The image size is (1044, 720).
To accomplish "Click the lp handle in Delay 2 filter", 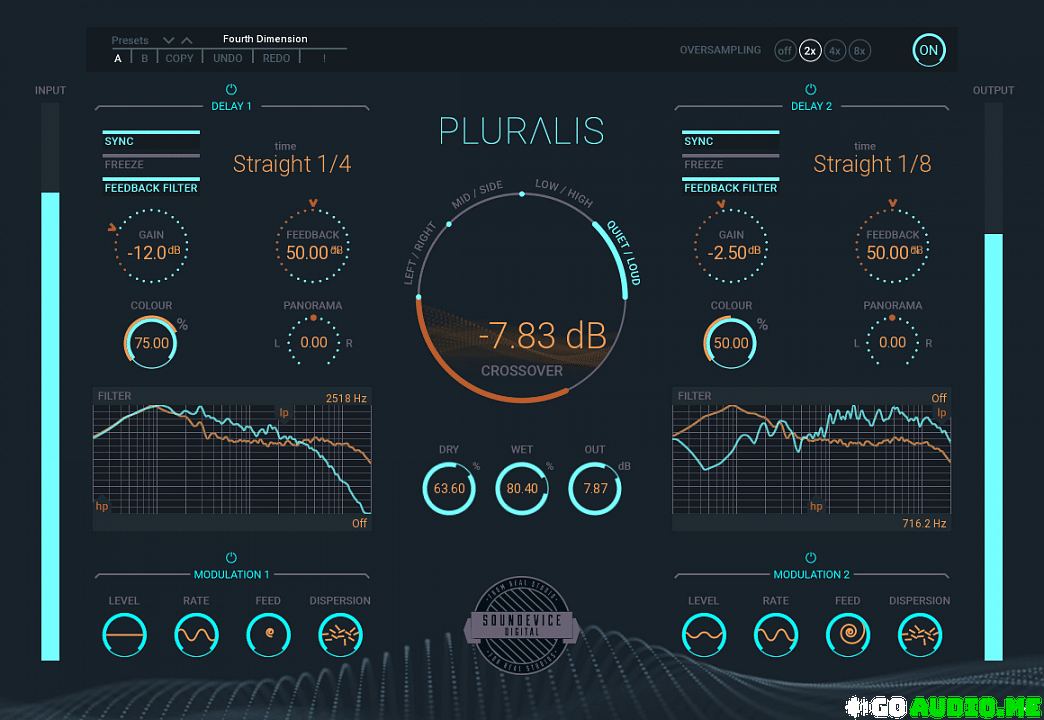I will [x=941, y=413].
